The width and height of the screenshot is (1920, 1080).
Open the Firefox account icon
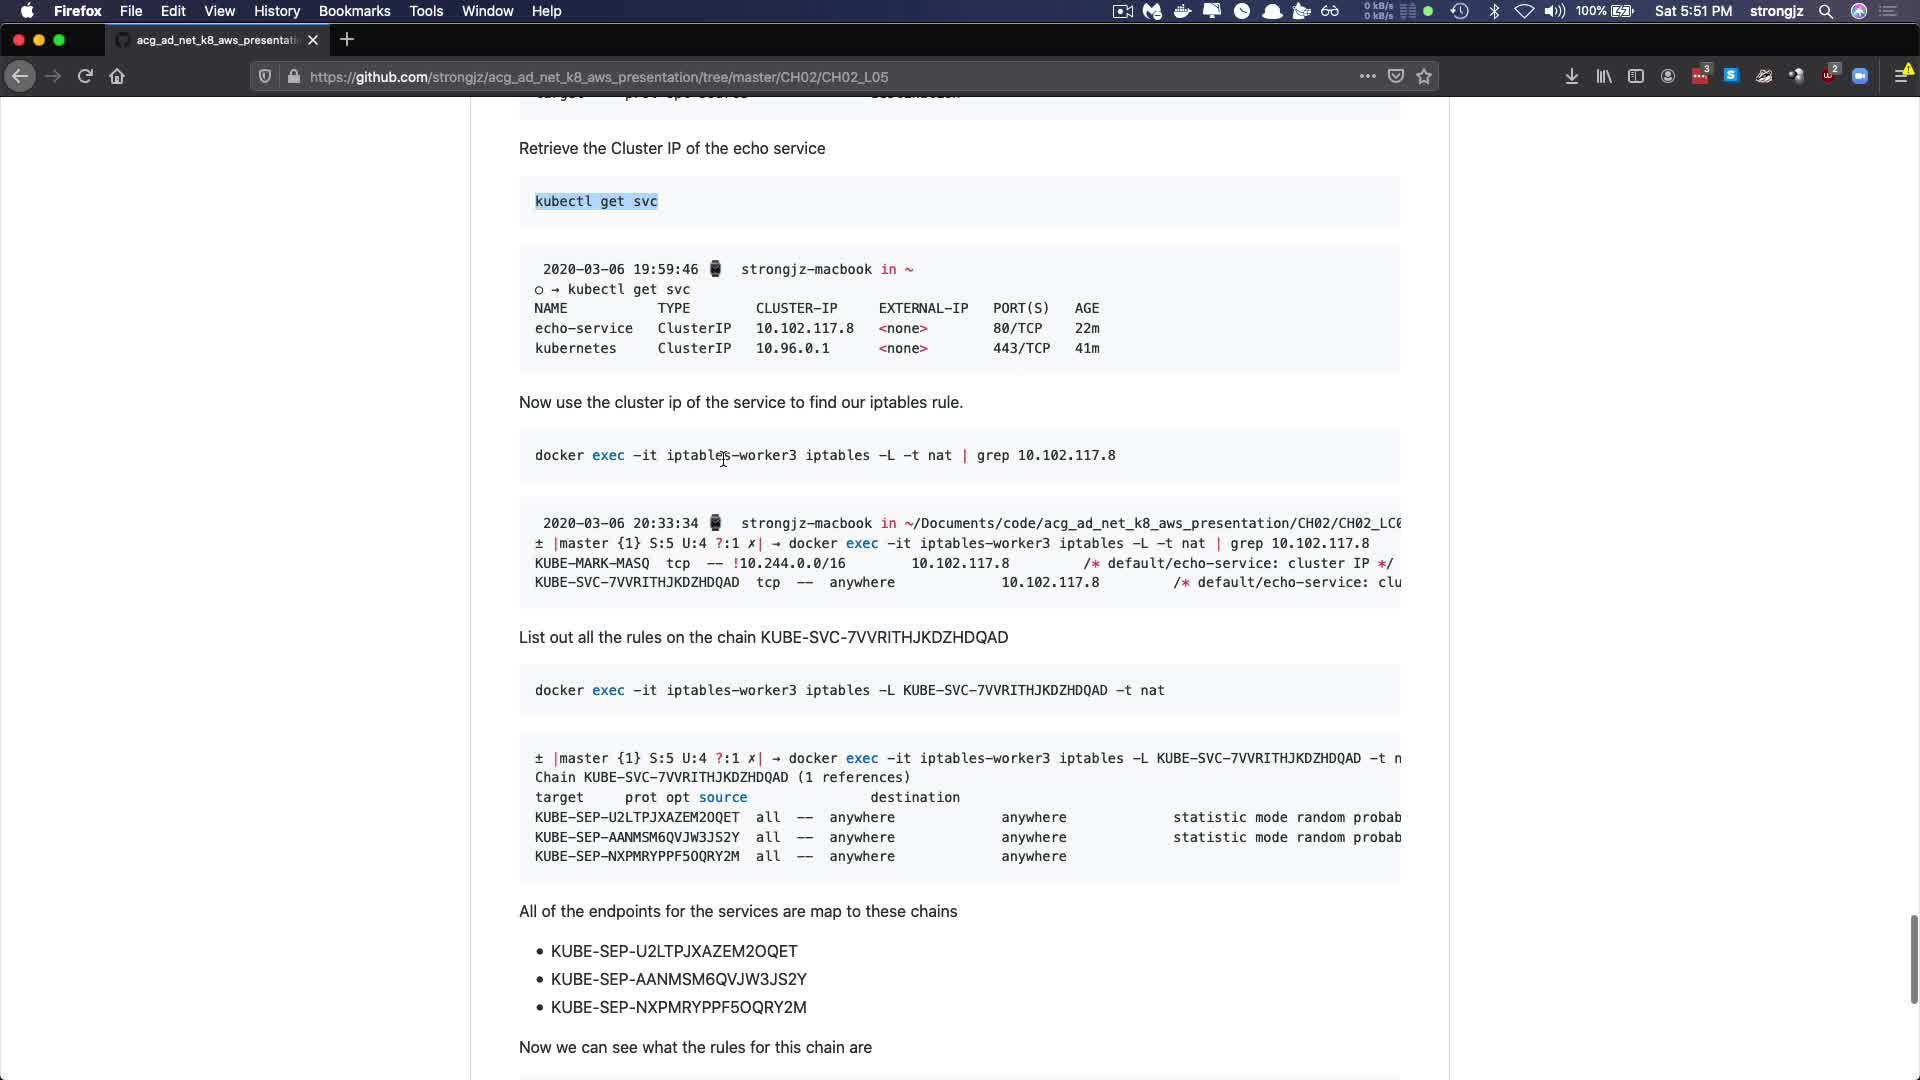[1668, 76]
